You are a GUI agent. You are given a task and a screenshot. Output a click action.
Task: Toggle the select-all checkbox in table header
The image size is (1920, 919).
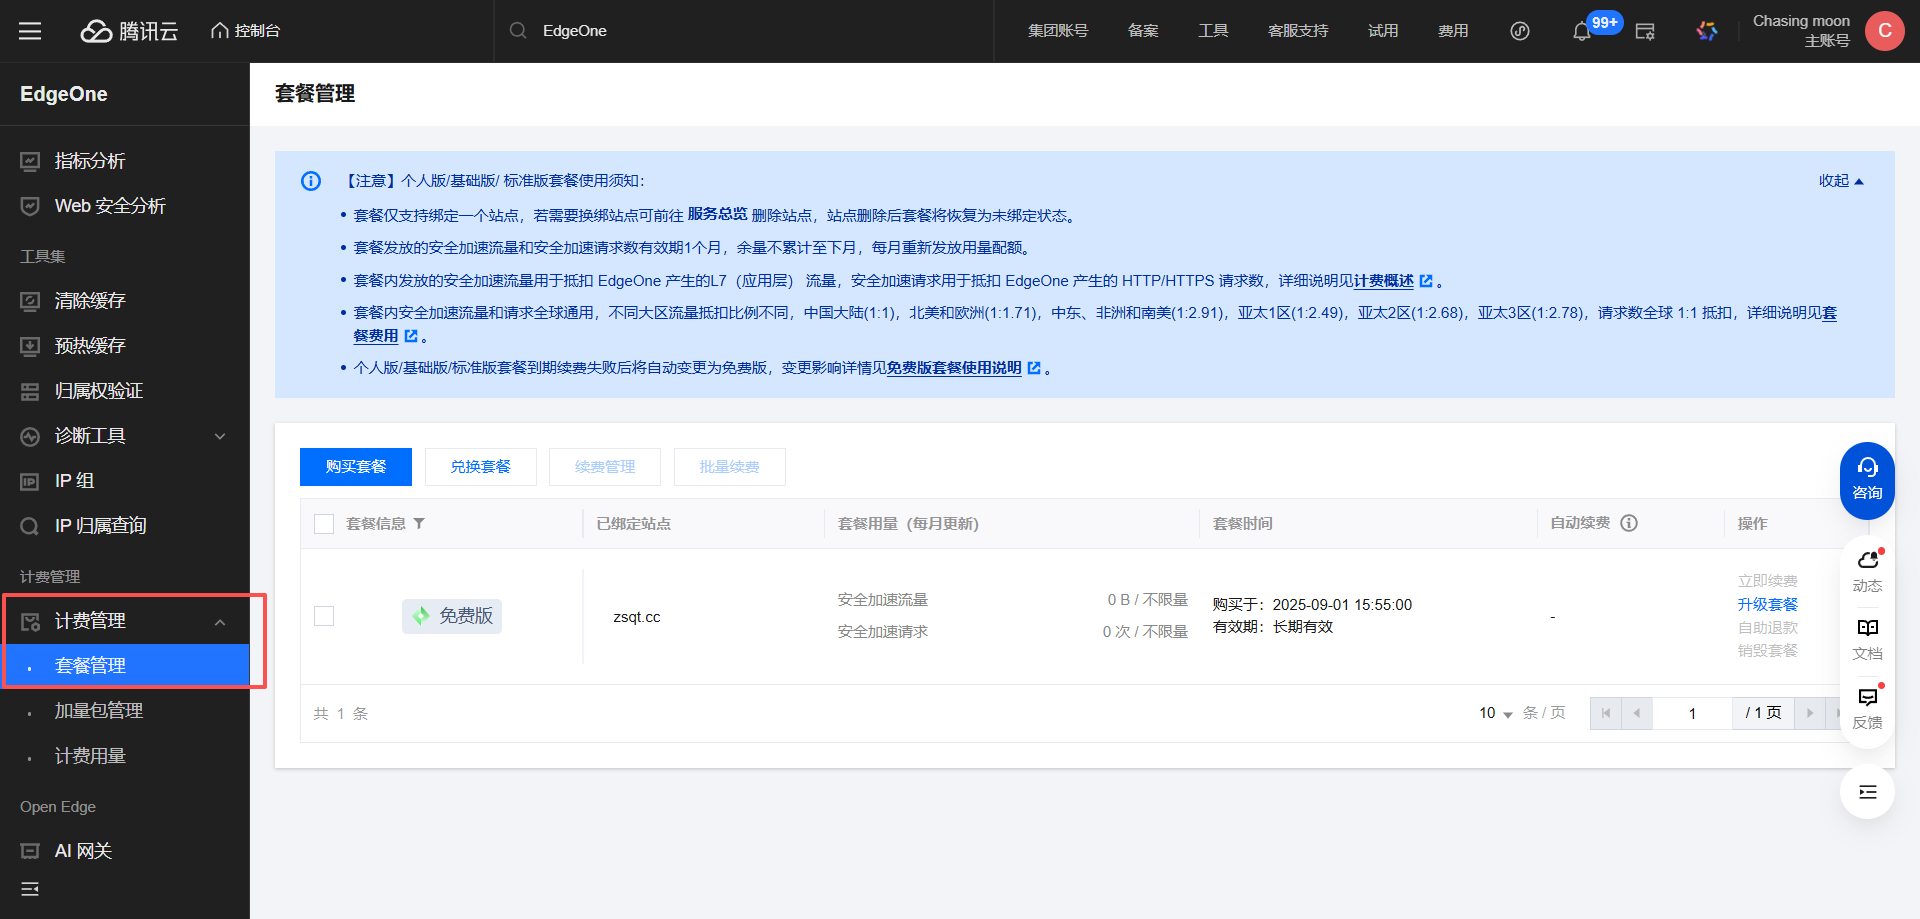click(x=324, y=524)
